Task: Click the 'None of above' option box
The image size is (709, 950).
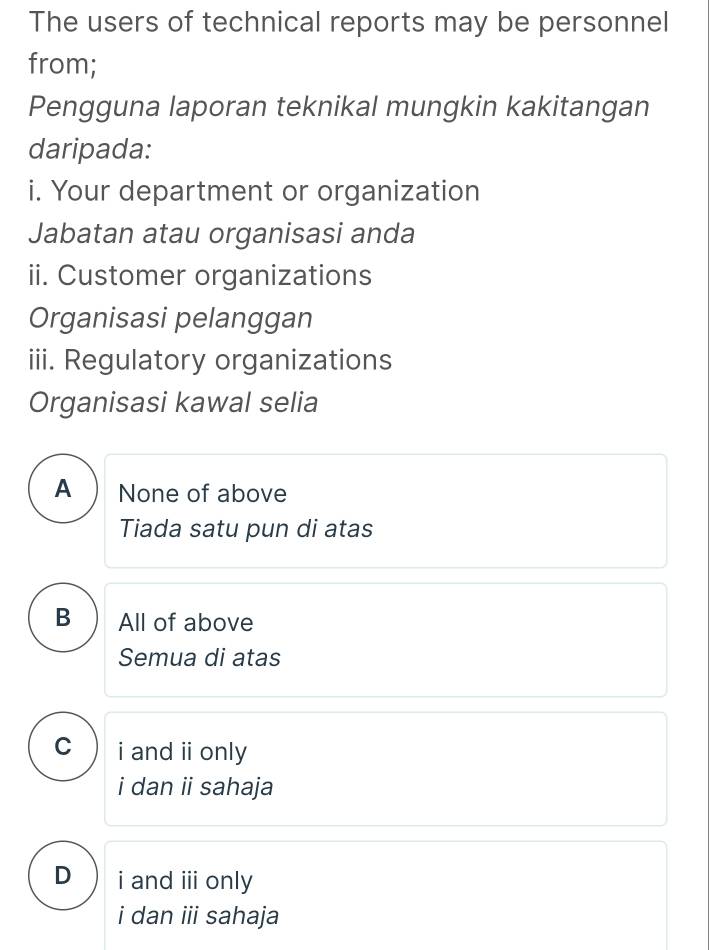Action: point(385,510)
